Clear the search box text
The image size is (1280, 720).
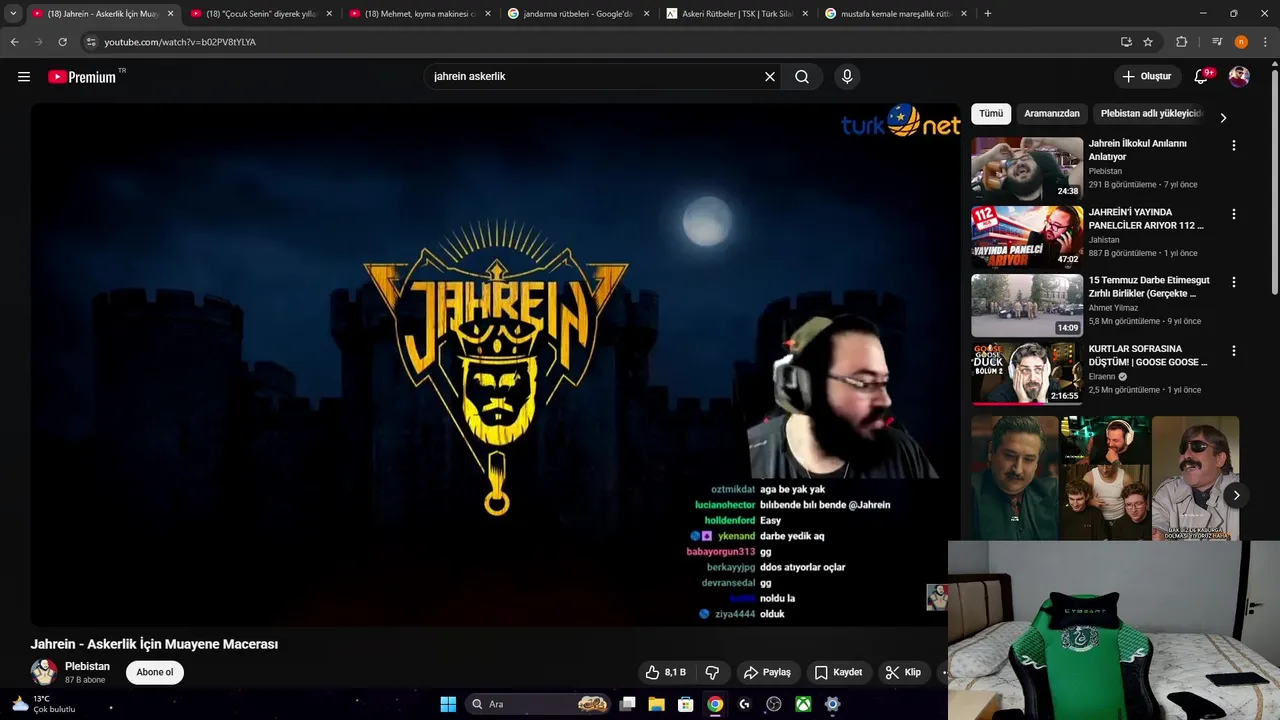click(x=770, y=77)
